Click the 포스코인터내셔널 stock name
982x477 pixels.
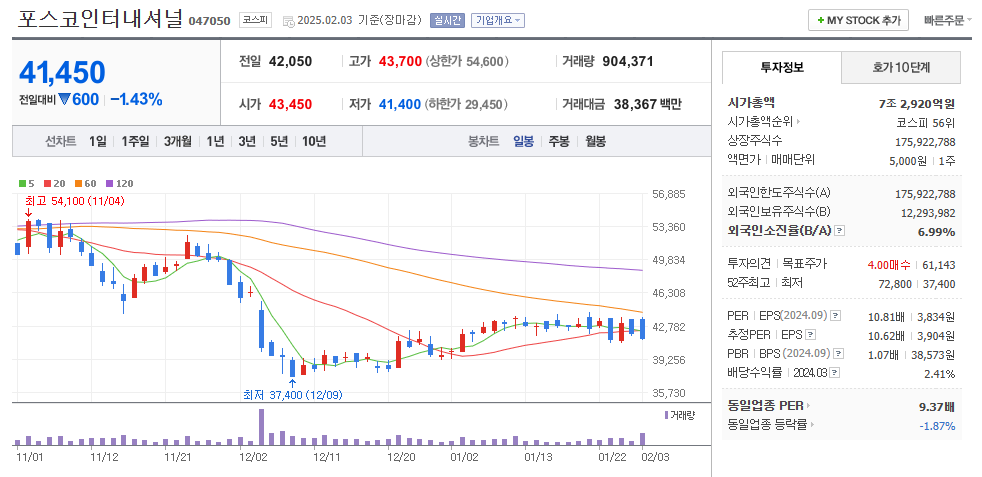[100, 19]
